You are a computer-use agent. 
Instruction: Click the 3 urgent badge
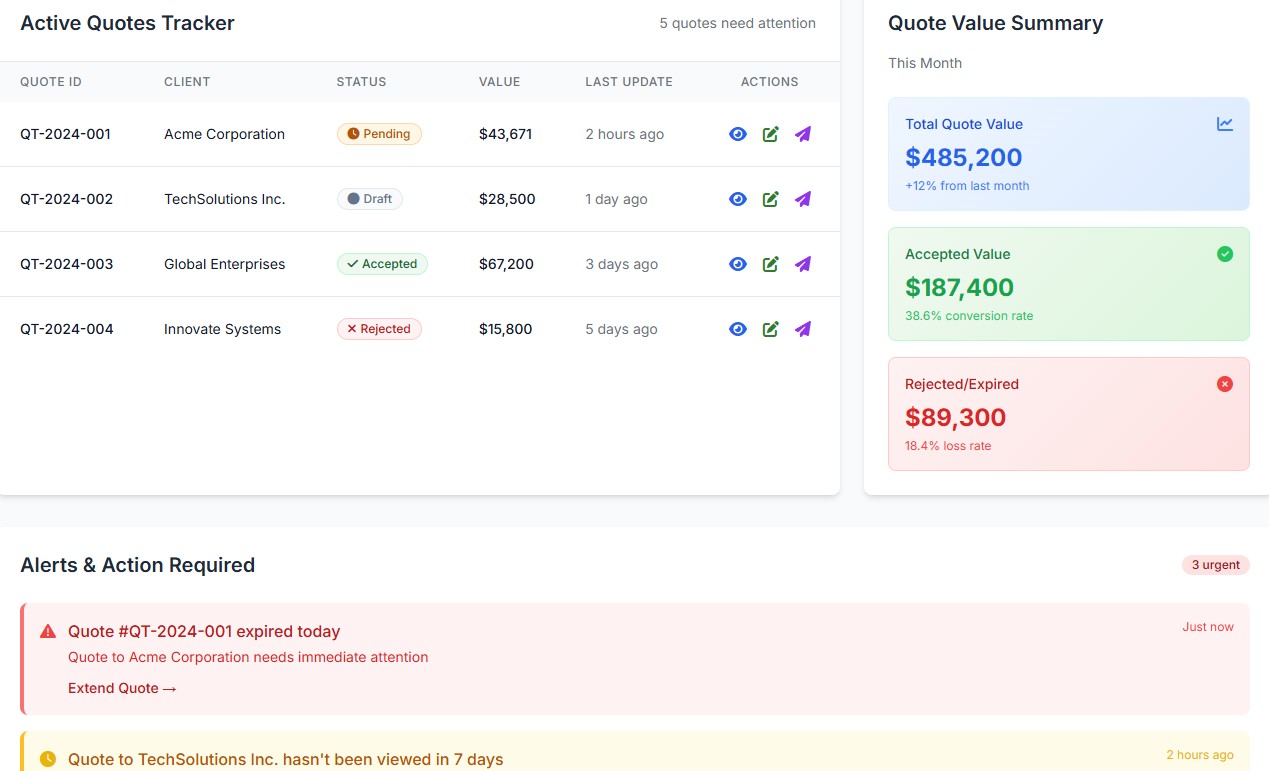(x=1216, y=565)
